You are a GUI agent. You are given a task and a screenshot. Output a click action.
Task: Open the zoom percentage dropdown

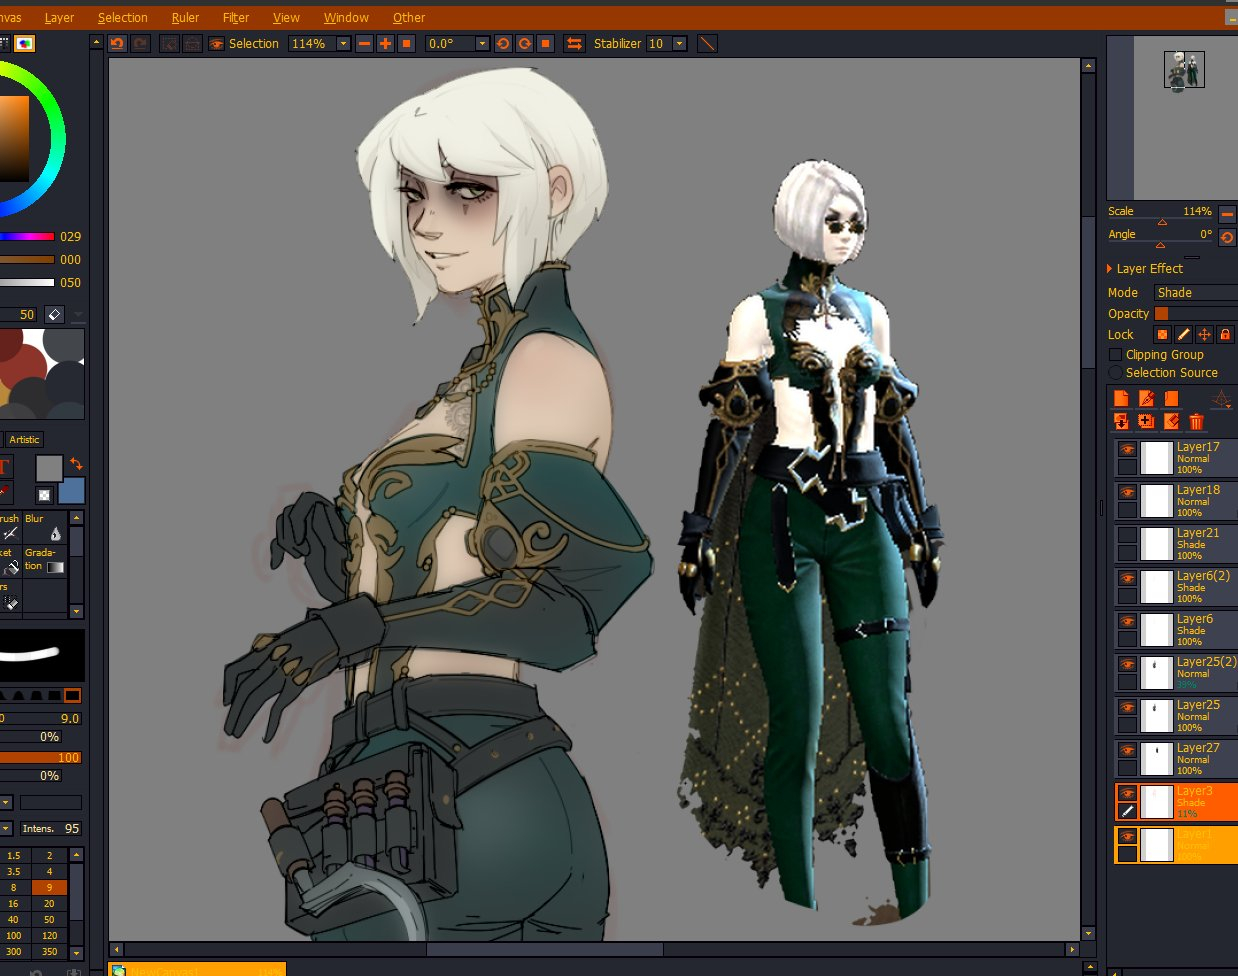pyautogui.click(x=343, y=43)
